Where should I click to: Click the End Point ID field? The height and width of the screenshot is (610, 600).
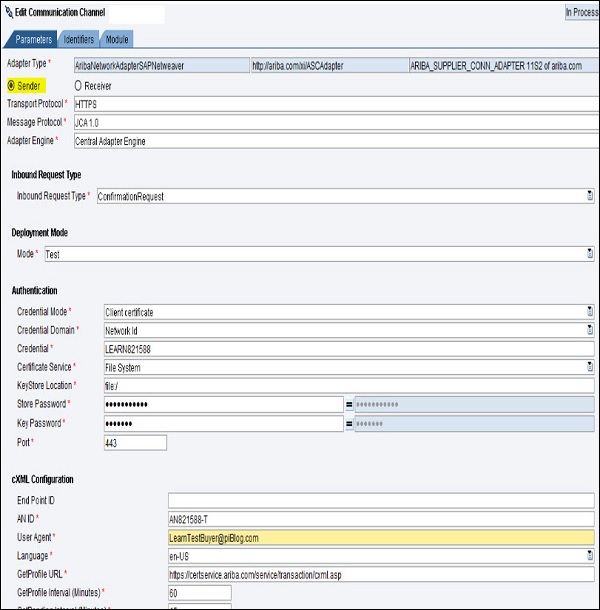380,500
